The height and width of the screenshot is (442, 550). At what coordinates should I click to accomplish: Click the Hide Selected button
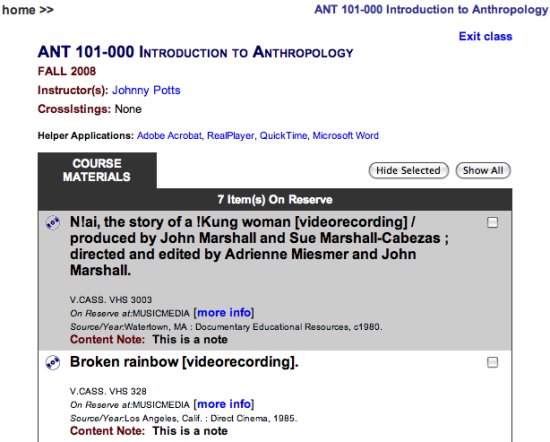(x=409, y=171)
